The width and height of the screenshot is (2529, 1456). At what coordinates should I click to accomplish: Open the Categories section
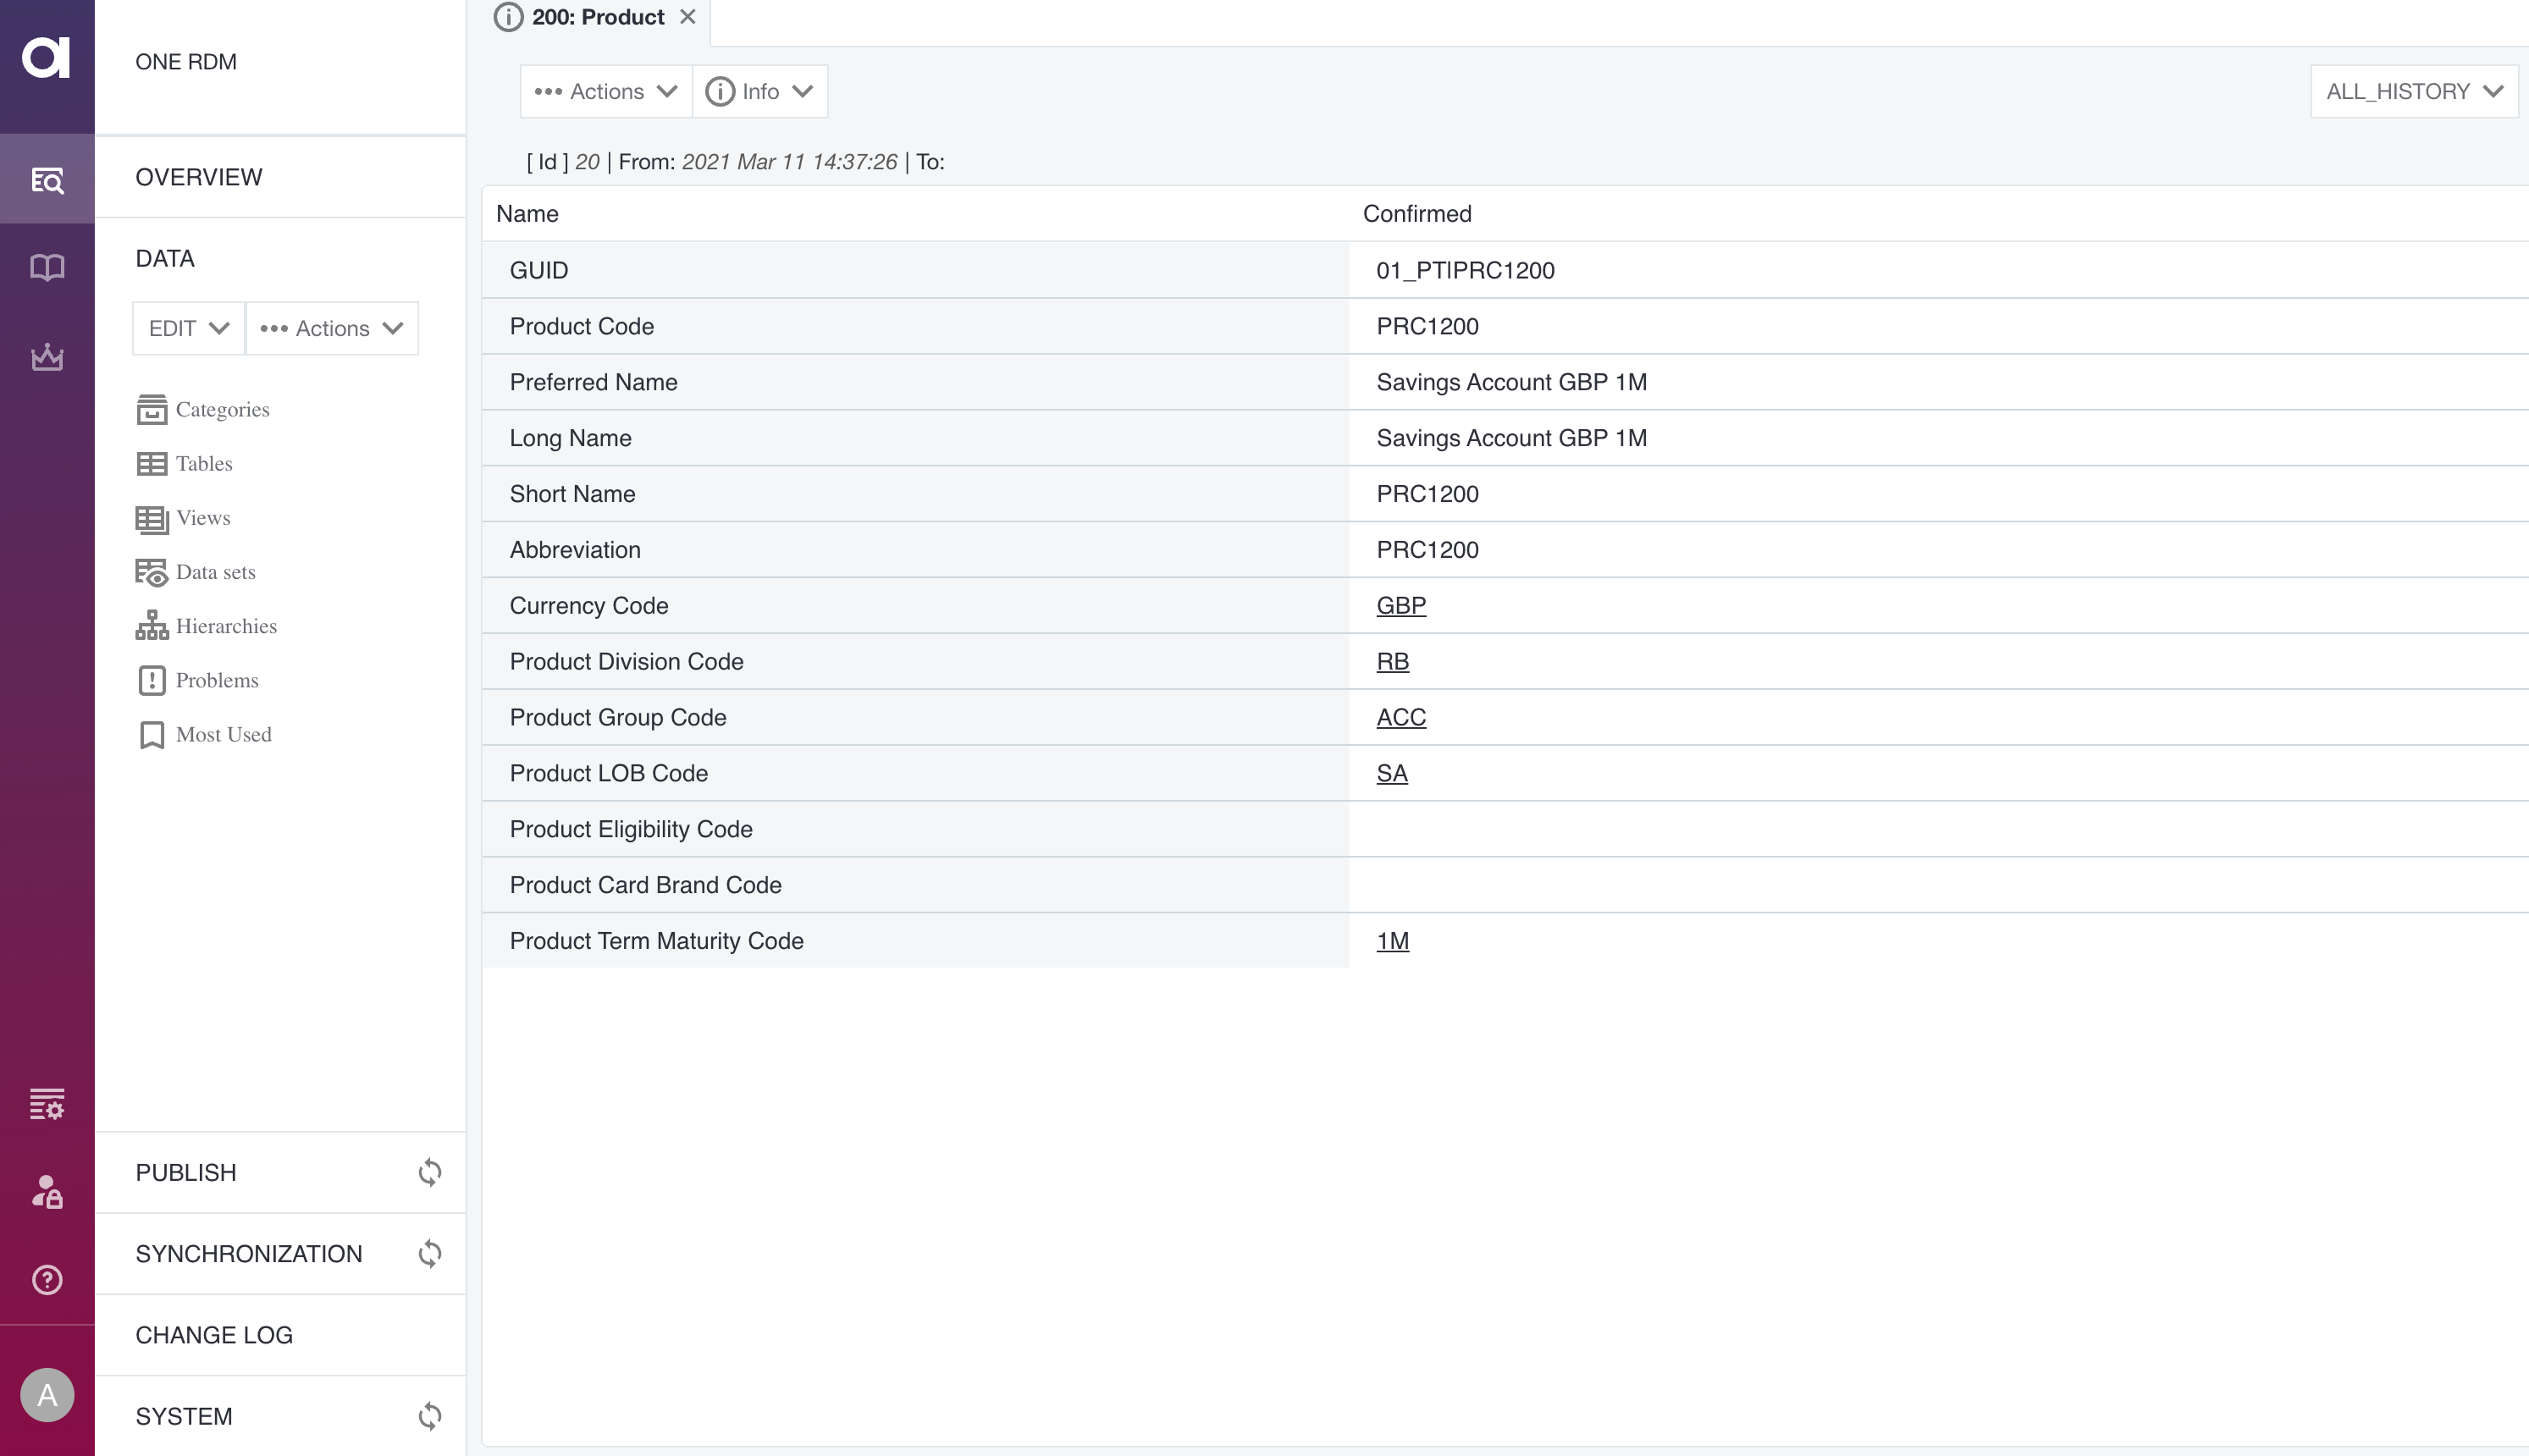coord(222,409)
